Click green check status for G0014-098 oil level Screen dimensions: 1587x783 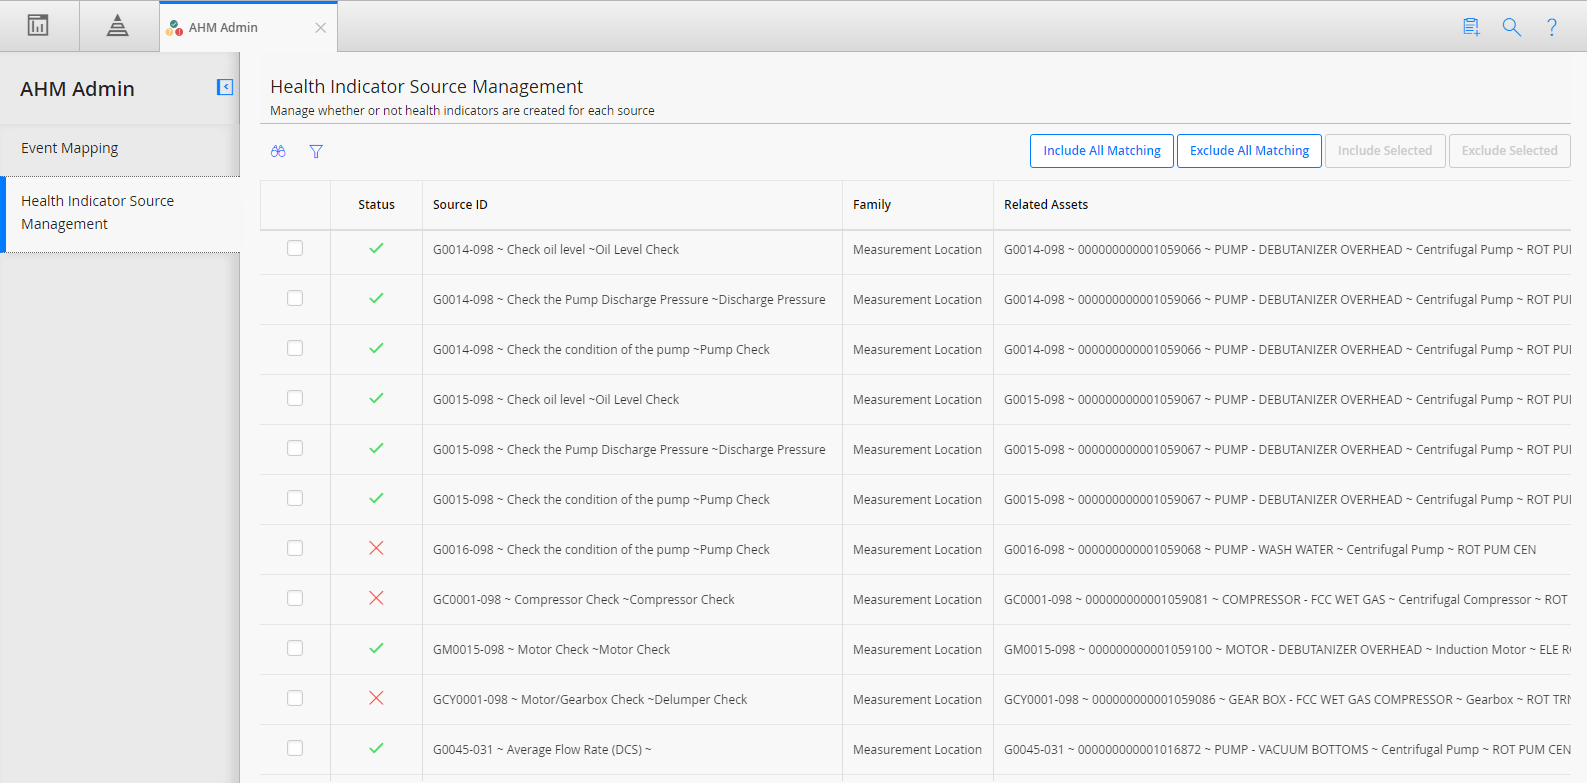pos(376,248)
